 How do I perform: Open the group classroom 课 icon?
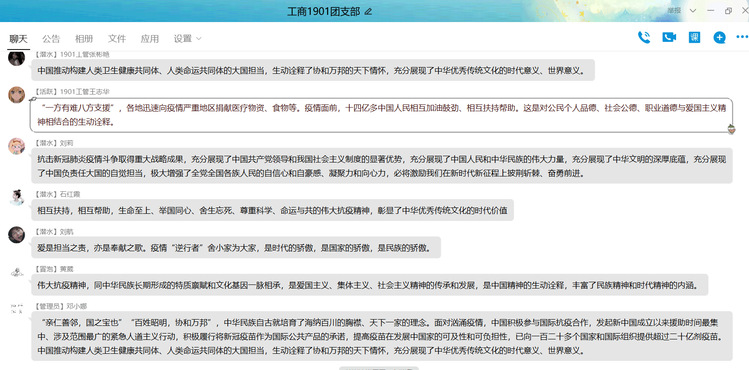coord(694,37)
